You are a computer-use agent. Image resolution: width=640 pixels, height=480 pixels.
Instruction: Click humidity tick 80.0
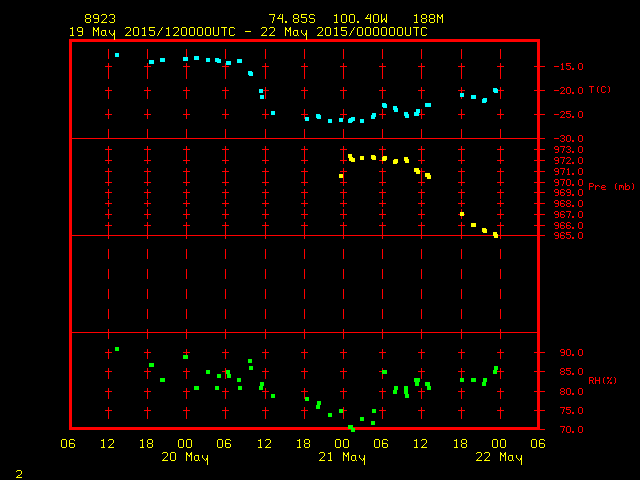(571, 391)
